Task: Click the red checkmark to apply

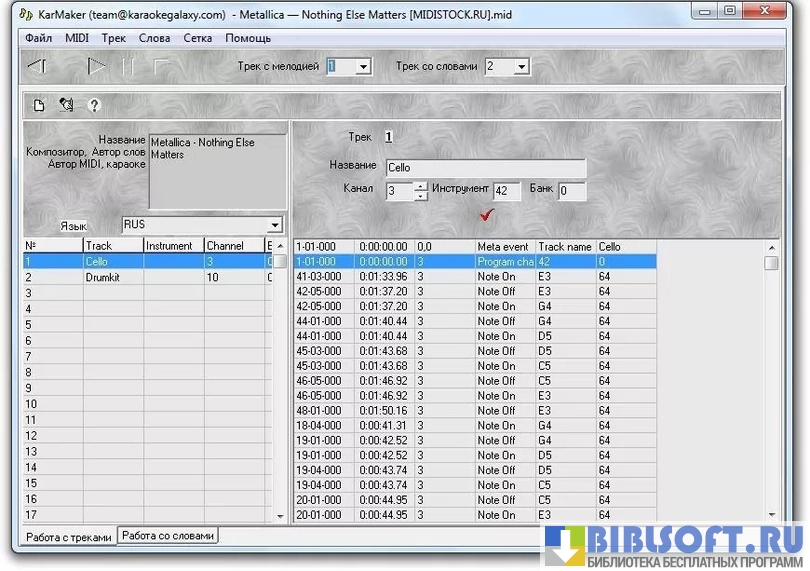Action: click(x=488, y=214)
